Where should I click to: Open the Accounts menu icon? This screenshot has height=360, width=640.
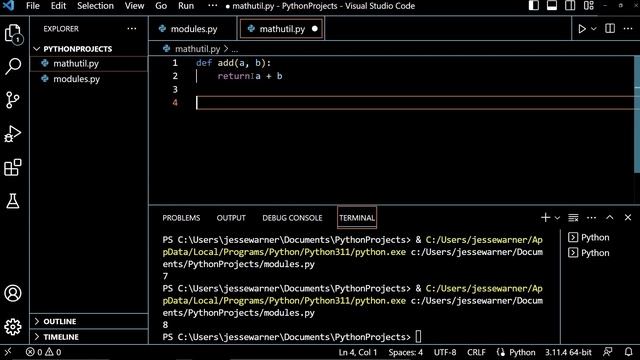(x=13, y=293)
